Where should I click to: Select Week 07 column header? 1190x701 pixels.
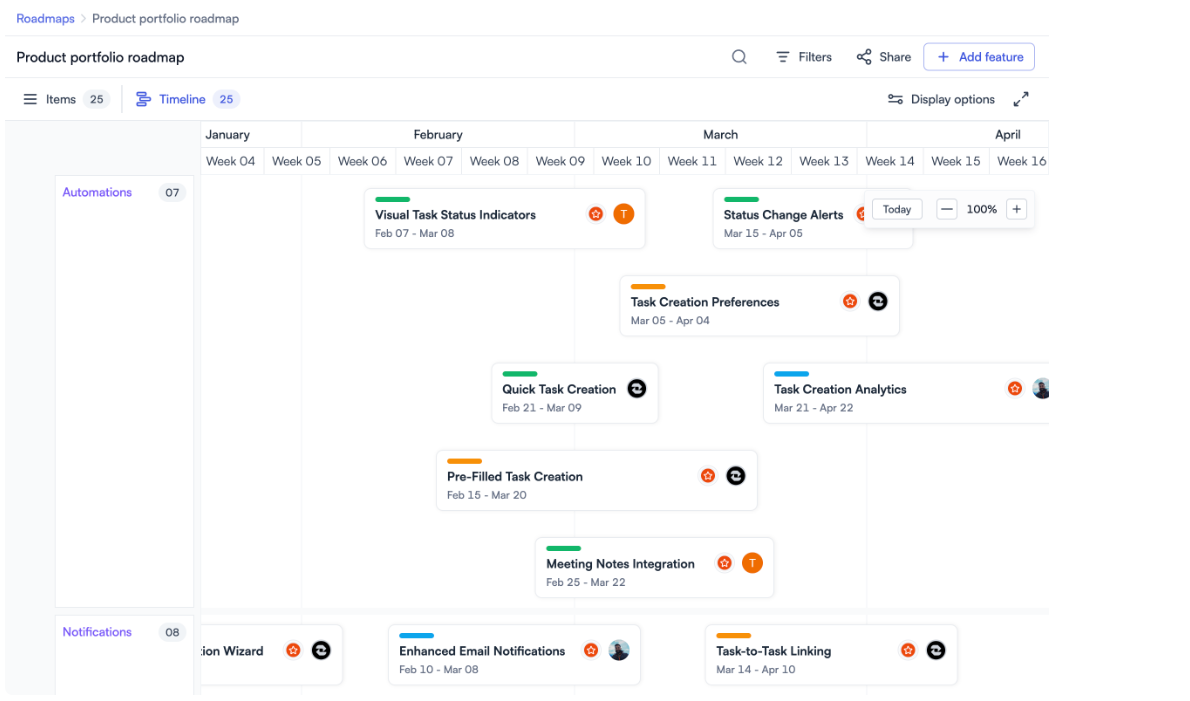coord(428,161)
